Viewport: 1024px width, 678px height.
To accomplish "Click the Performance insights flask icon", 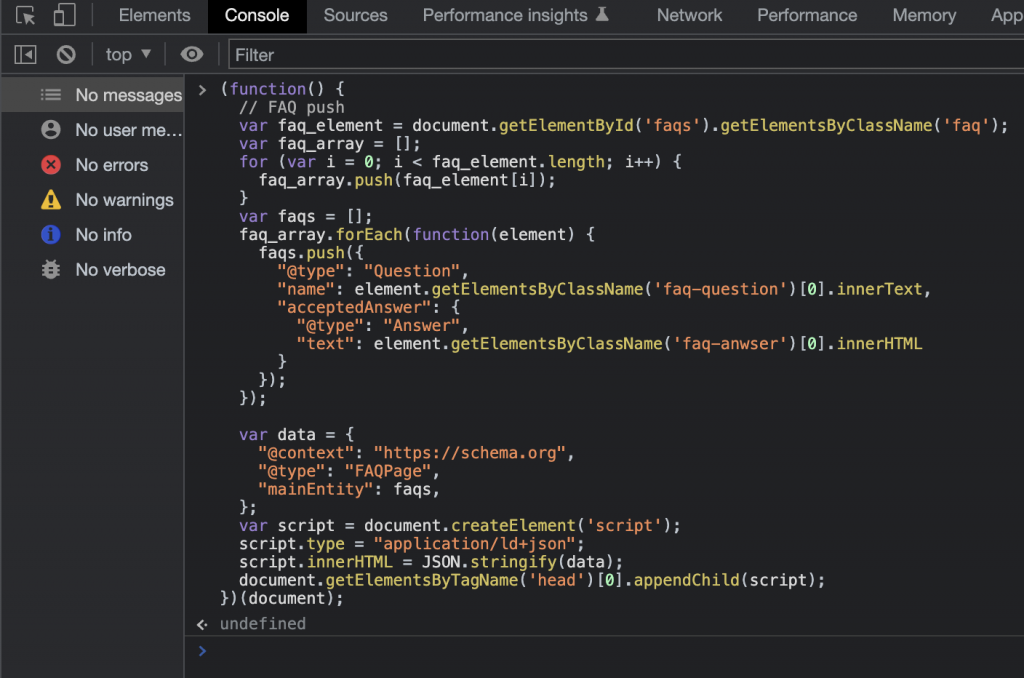I will [x=602, y=14].
